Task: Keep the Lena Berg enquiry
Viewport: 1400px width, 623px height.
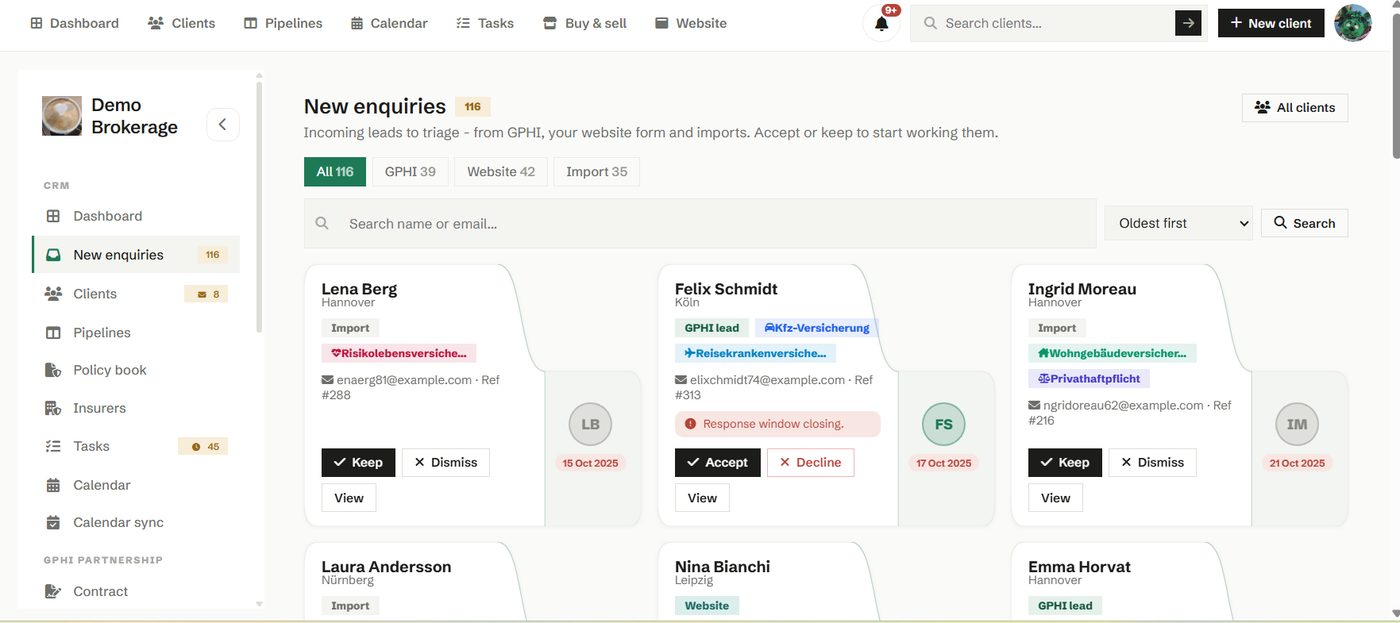Action: pos(358,462)
